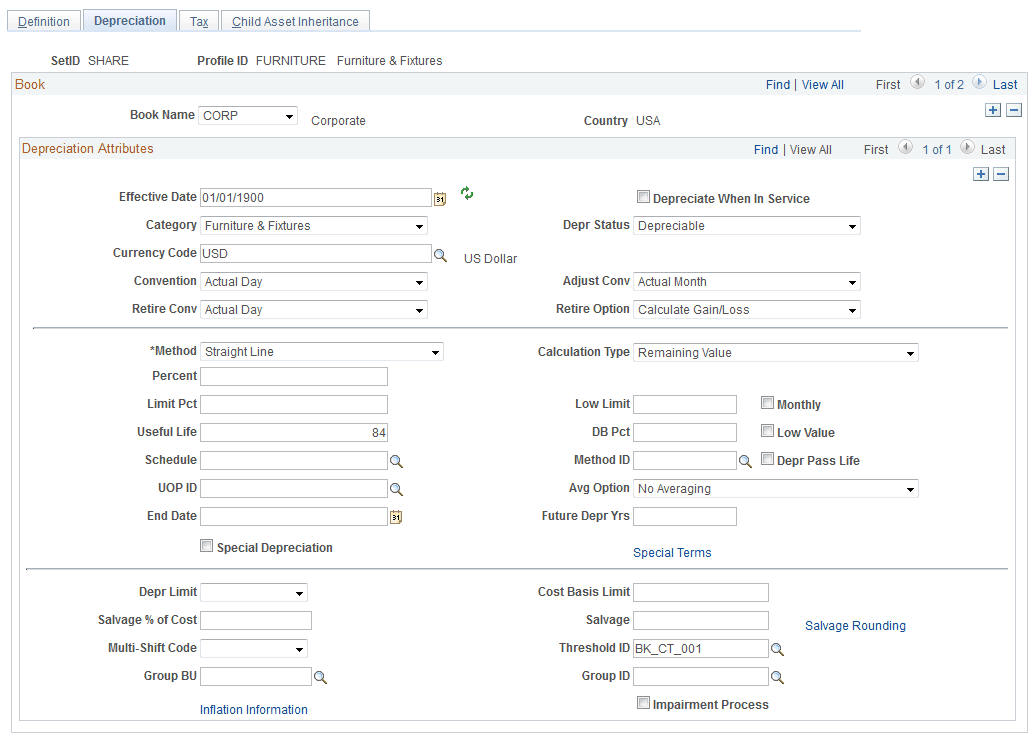Expand the Book Name CORP dropdown
The image size is (1036, 740).
point(248,116)
